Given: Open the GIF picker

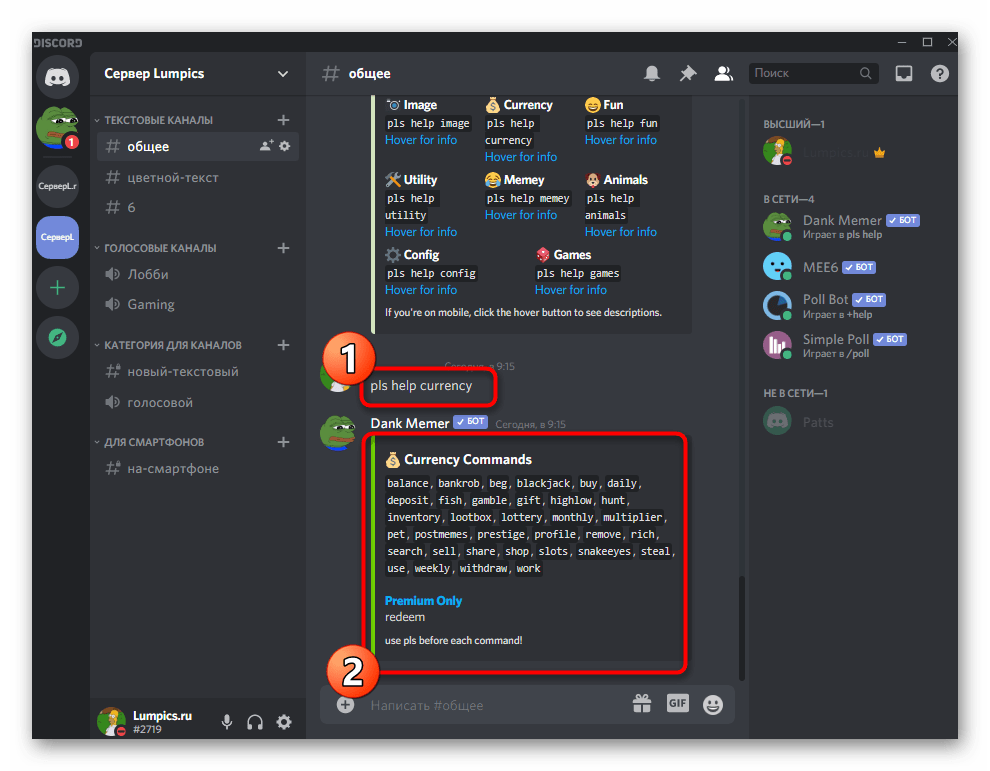Looking at the screenshot, I should [x=678, y=704].
